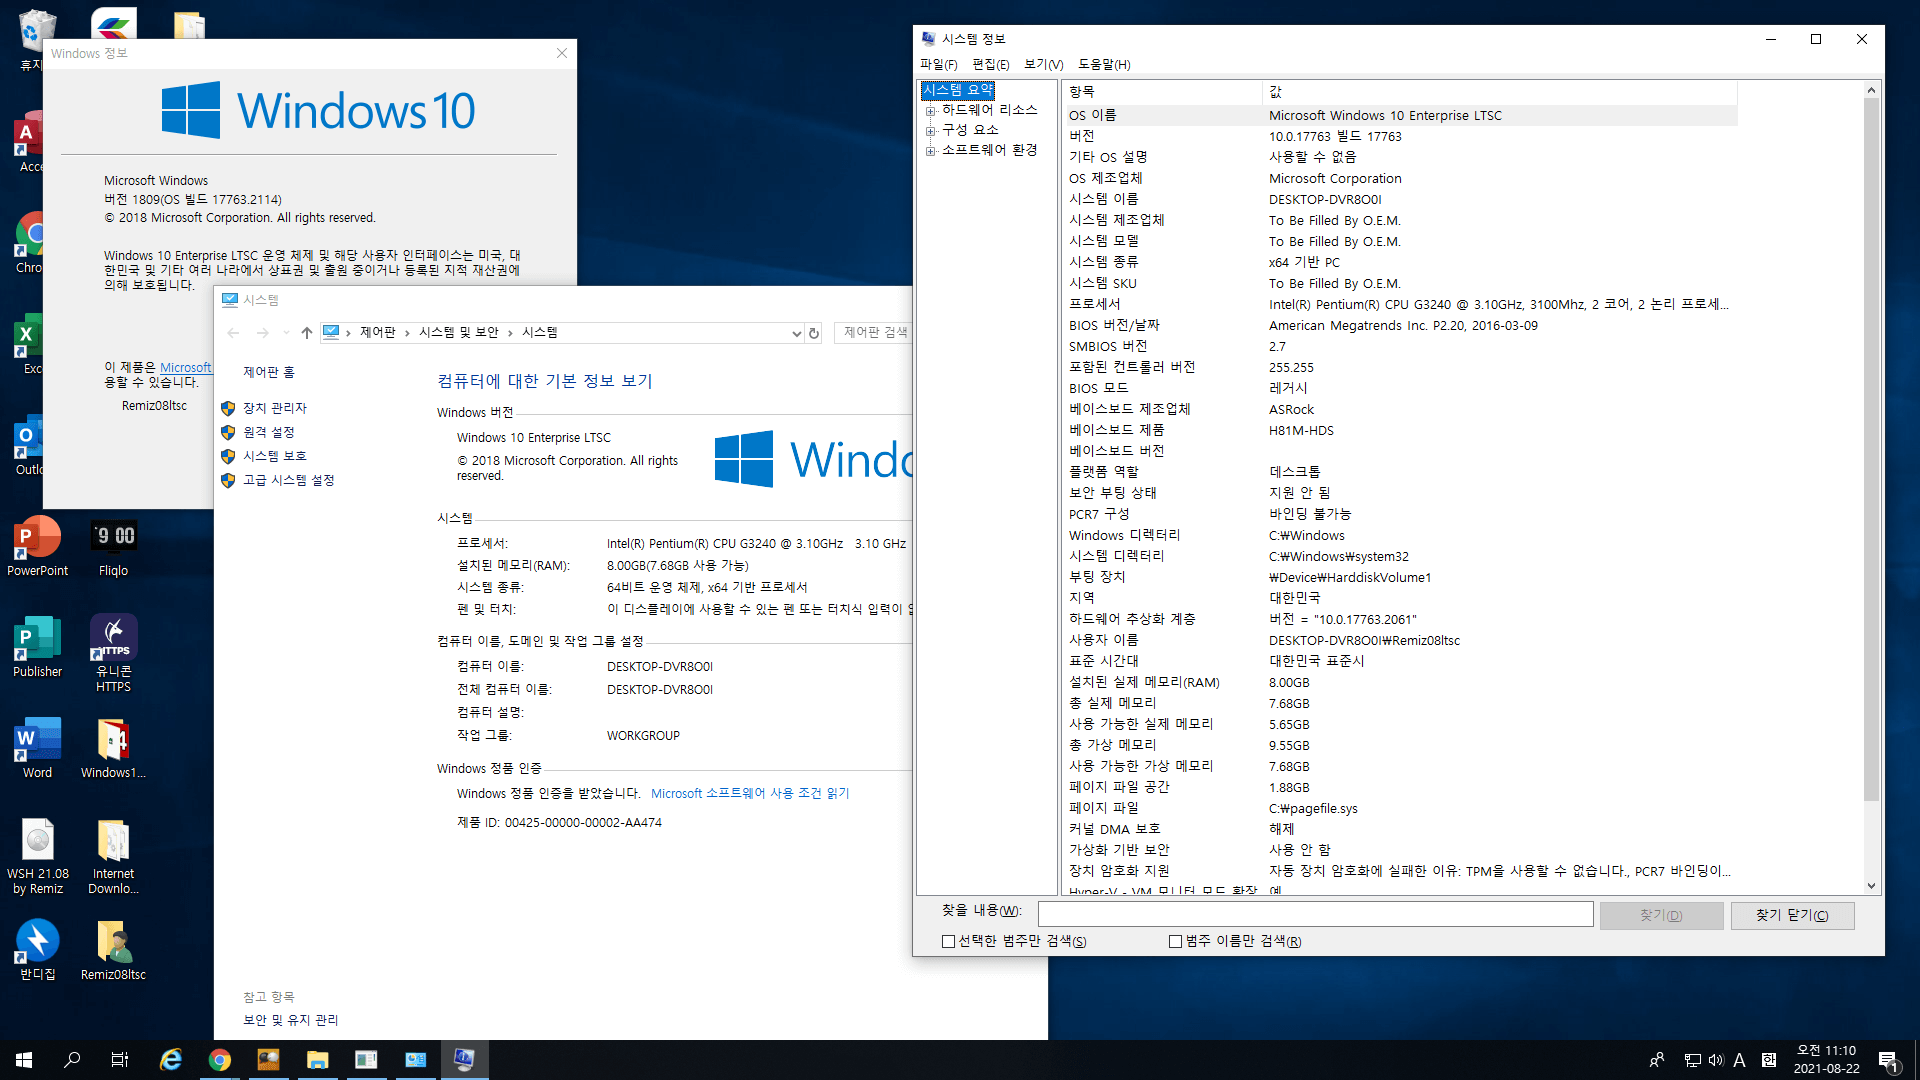This screenshot has width=1920, height=1080.
Task: Open the PowerPoint desktop shortcut
Action: tap(37, 546)
